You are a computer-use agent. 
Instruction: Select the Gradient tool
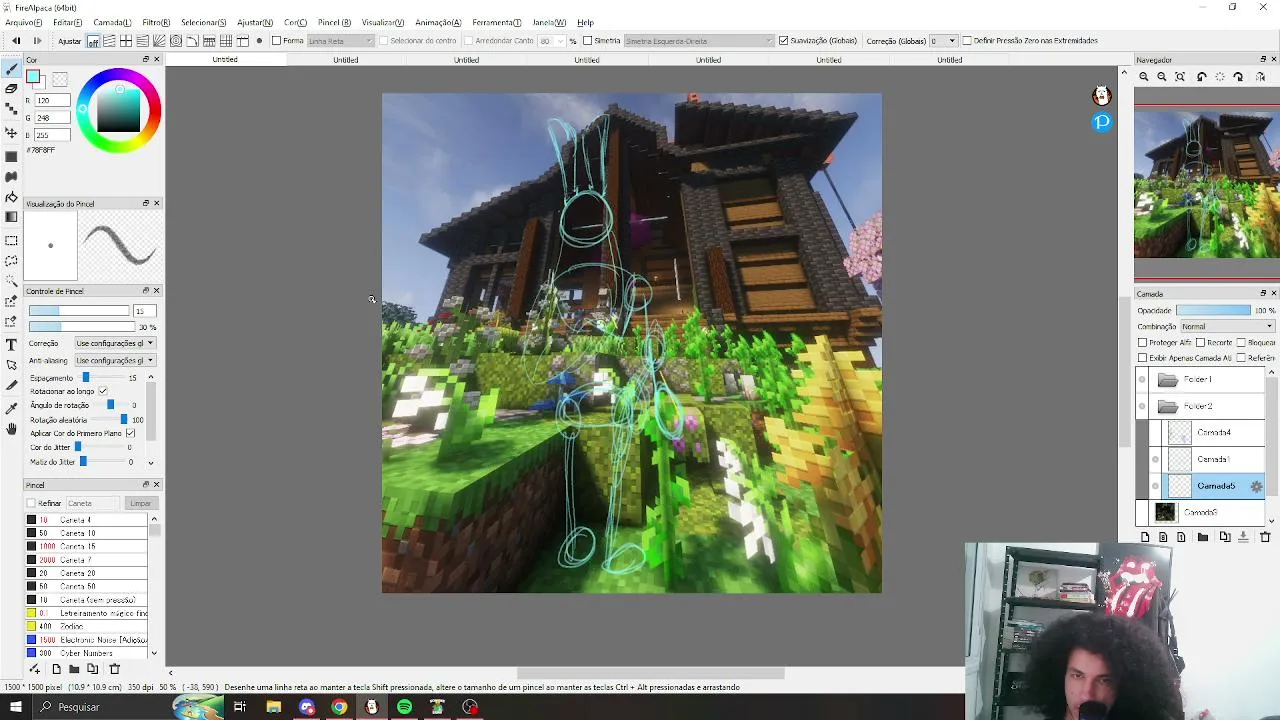pyautogui.click(x=11, y=217)
